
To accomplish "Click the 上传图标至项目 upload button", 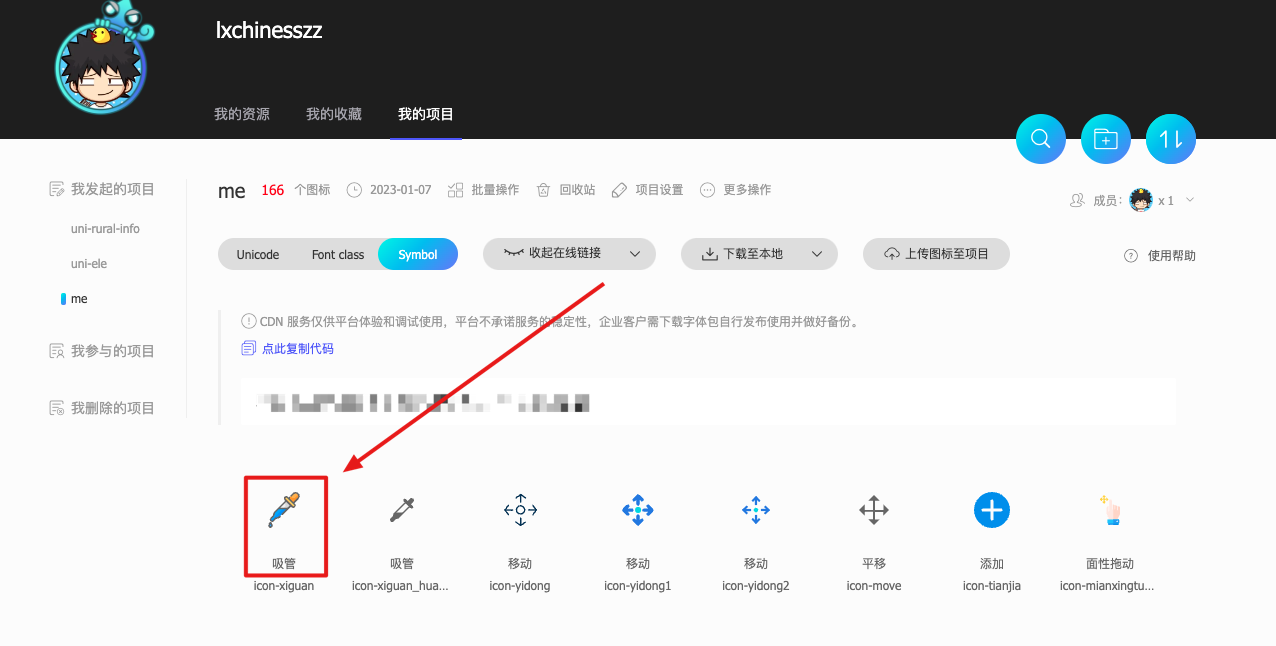I will pyautogui.click(x=936, y=254).
